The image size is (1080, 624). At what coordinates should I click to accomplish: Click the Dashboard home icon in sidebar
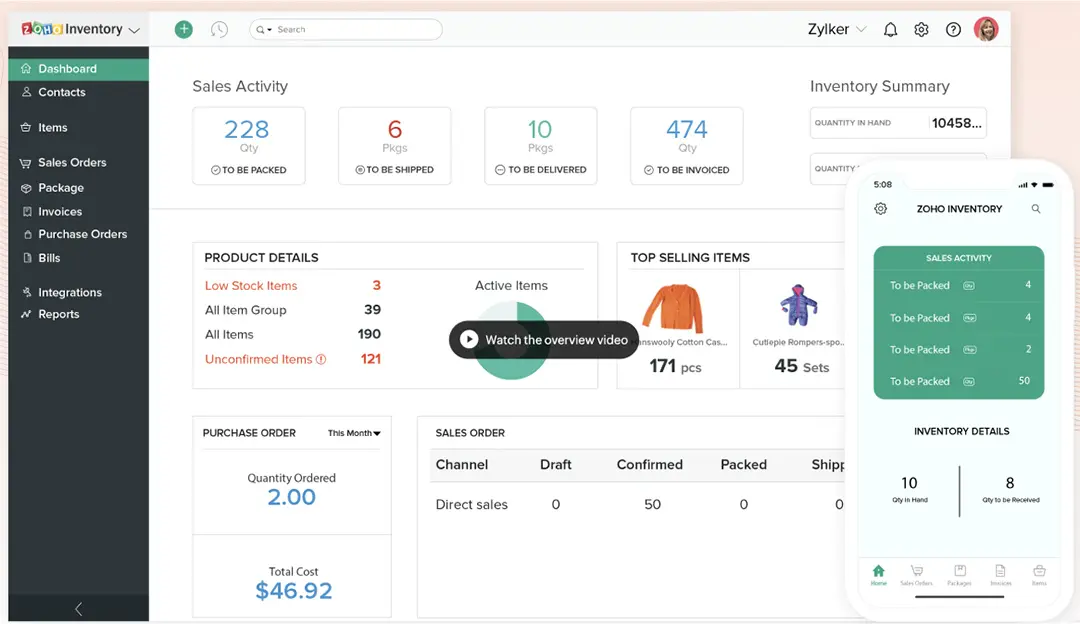[x=26, y=68]
